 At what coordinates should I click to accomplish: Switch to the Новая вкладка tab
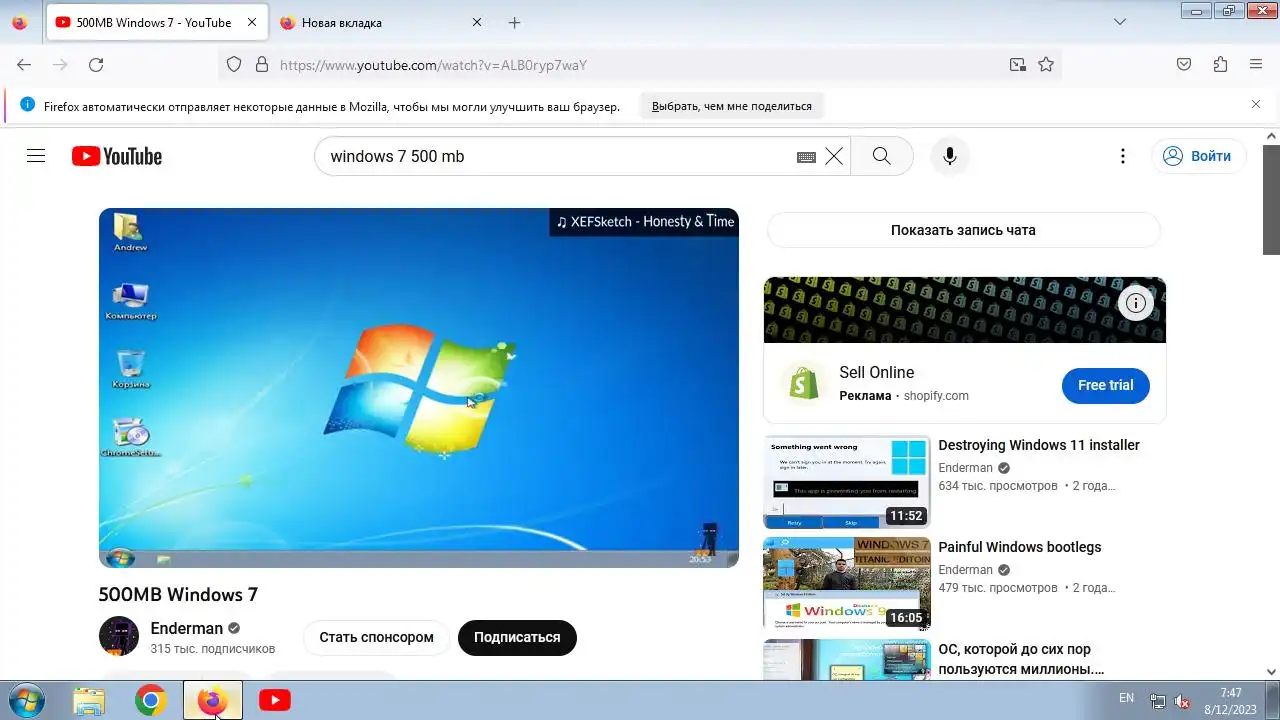coord(380,22)
